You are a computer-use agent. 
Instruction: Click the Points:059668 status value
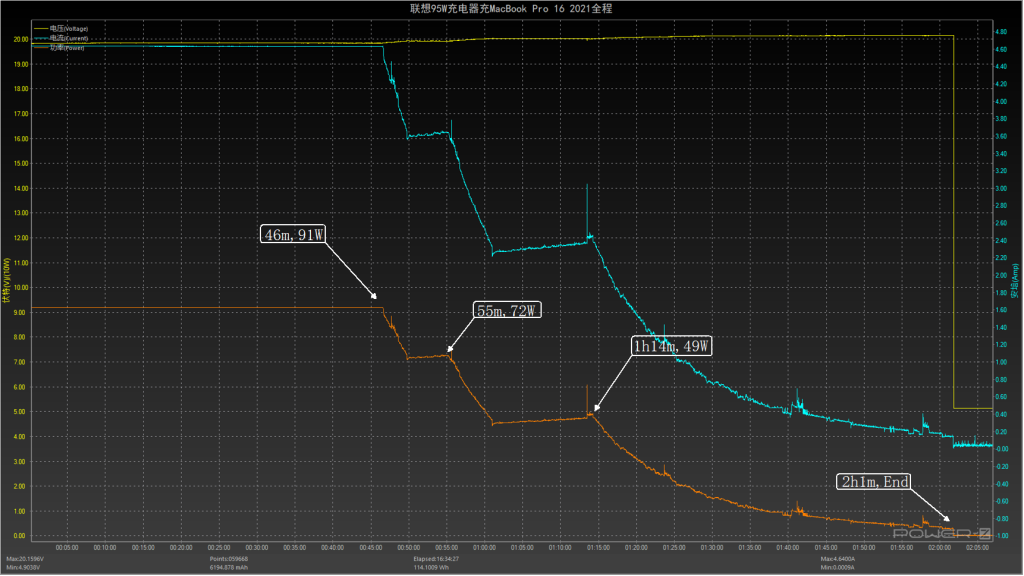[x=229, y=559]
